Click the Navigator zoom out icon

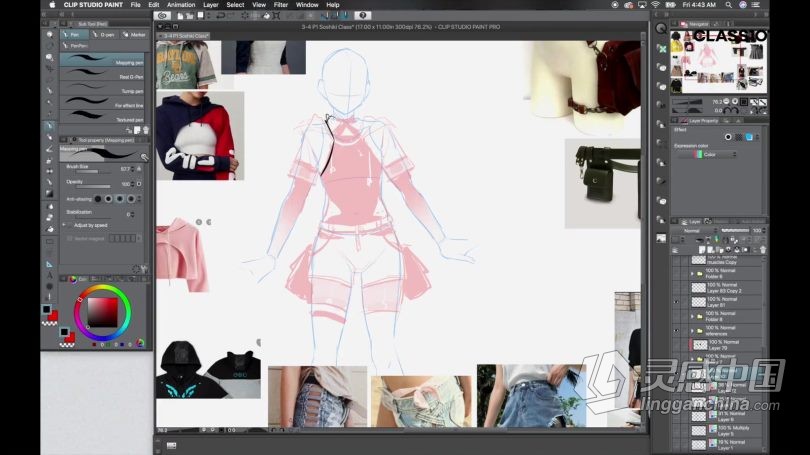726,102
